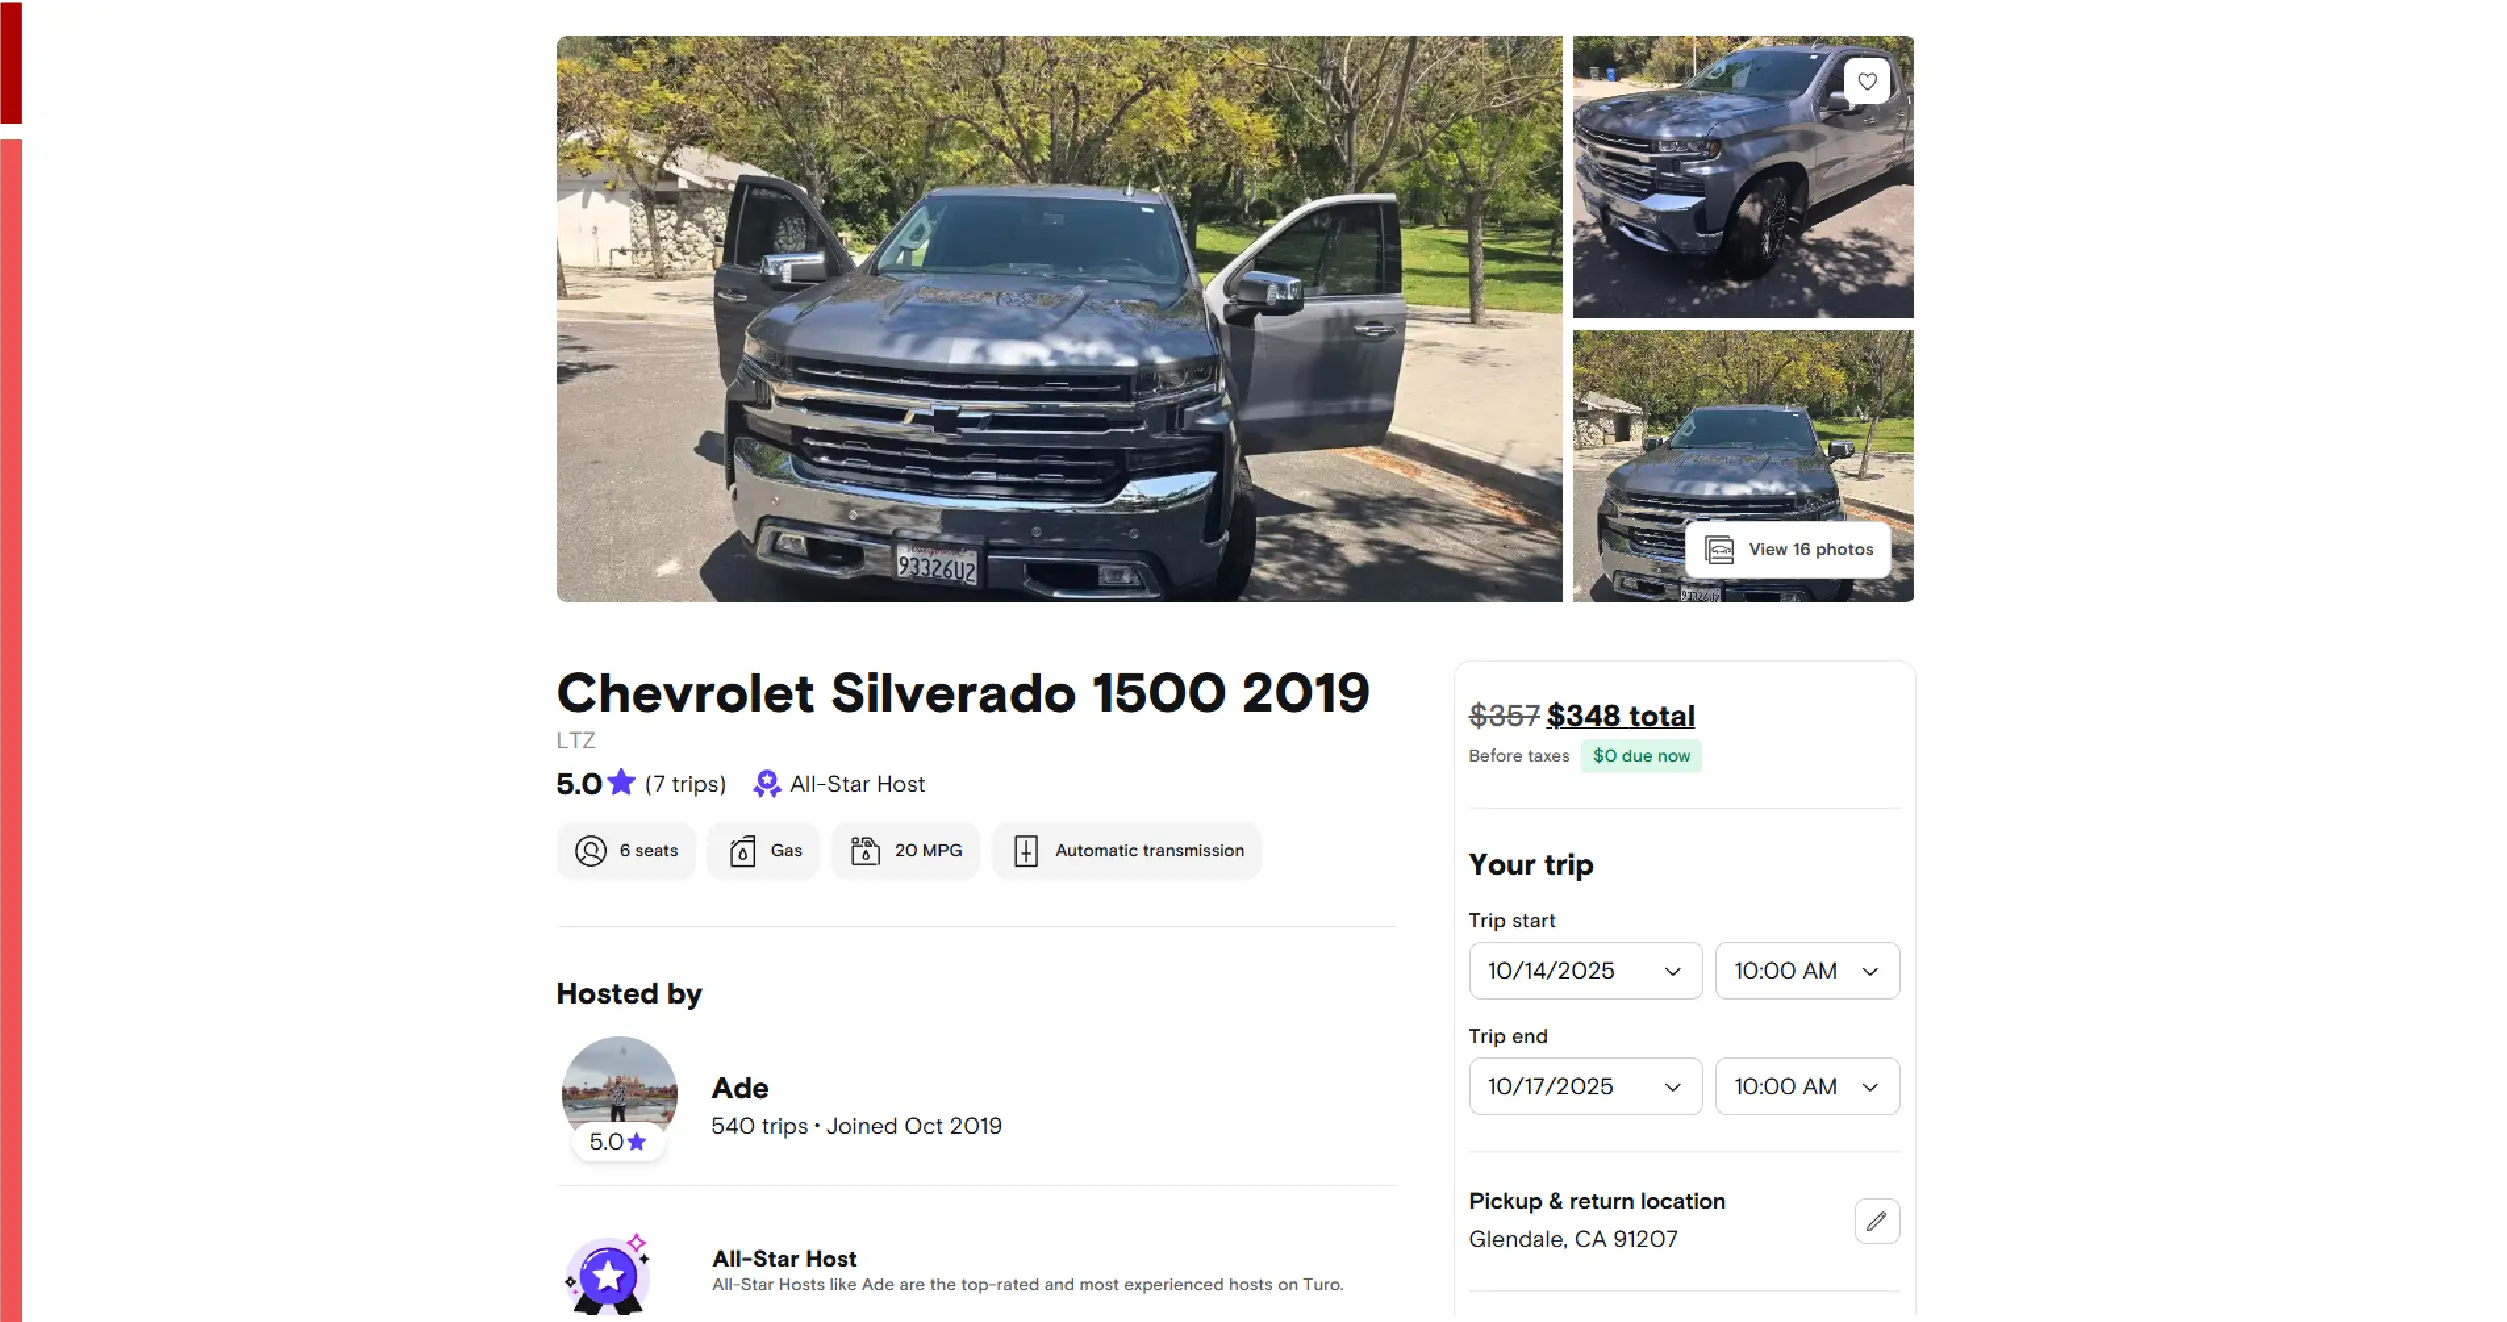Viewport: 2507px width, 1322px height.
Task: Click the 20 MPG fuel pump icon
Action: click(x=865, y=850)
